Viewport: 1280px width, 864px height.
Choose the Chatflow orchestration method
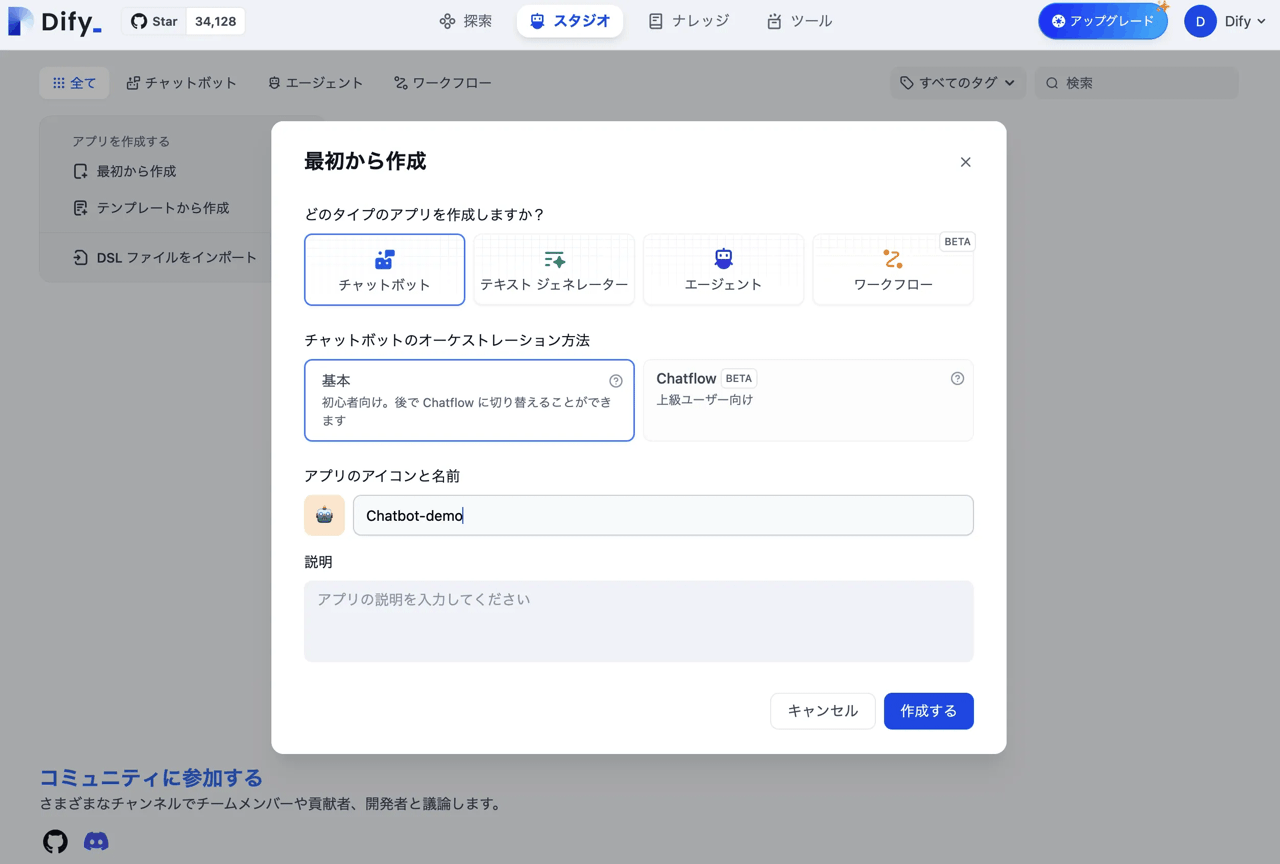(808, 400)
